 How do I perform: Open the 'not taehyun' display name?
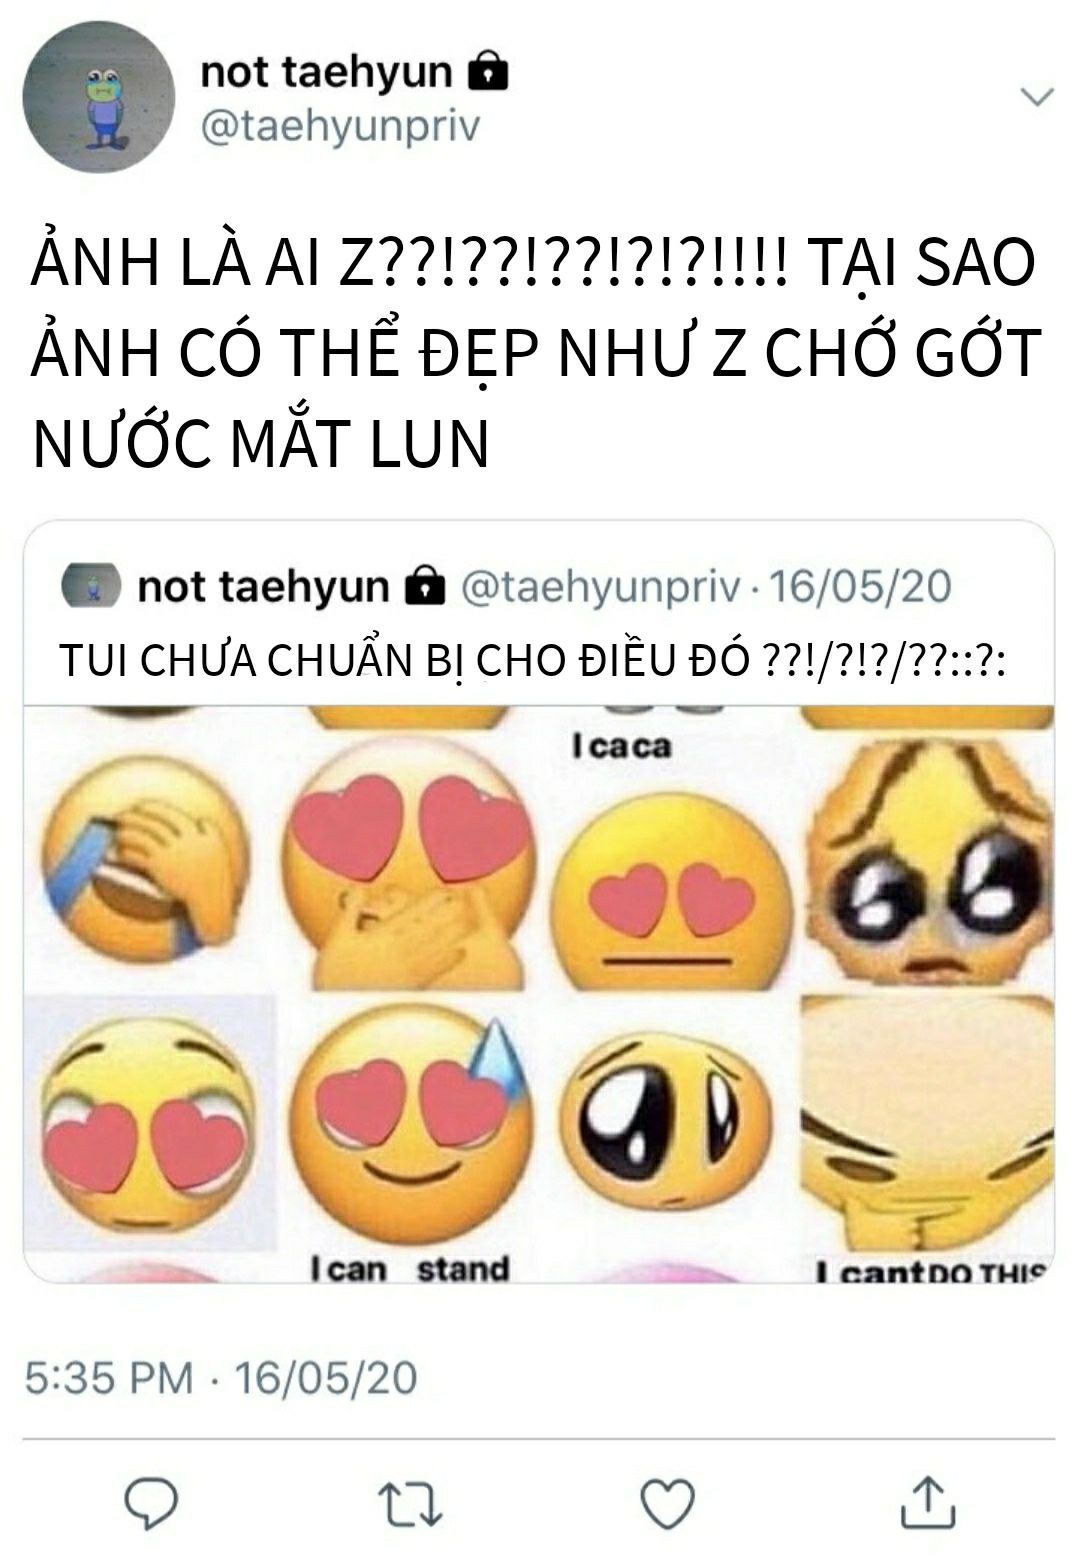[x=326, y=71]
